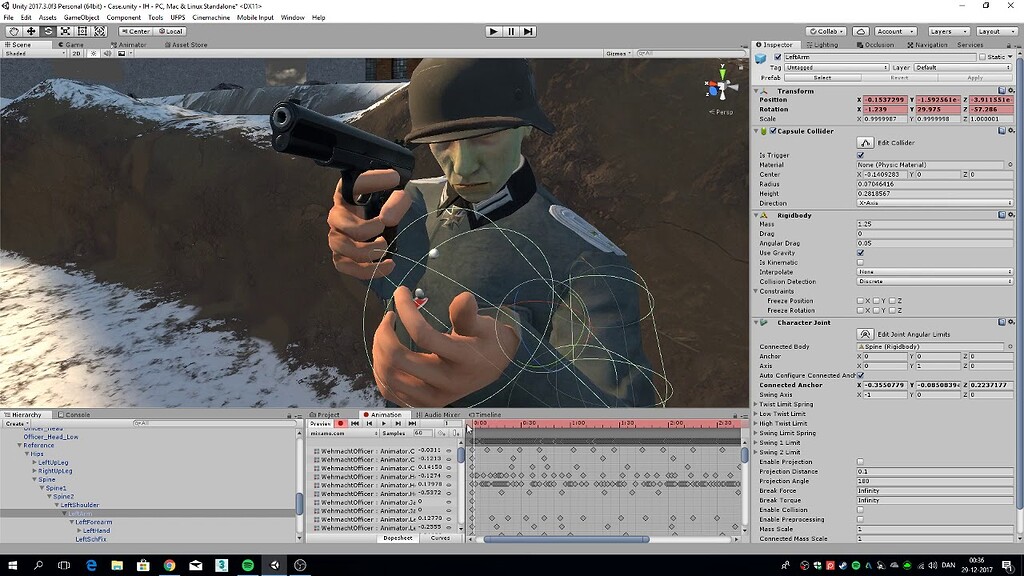This screenshot has height=576, width=1024.
Task: Mute scene audio using the speaker icon
Action: click(106, 53)
